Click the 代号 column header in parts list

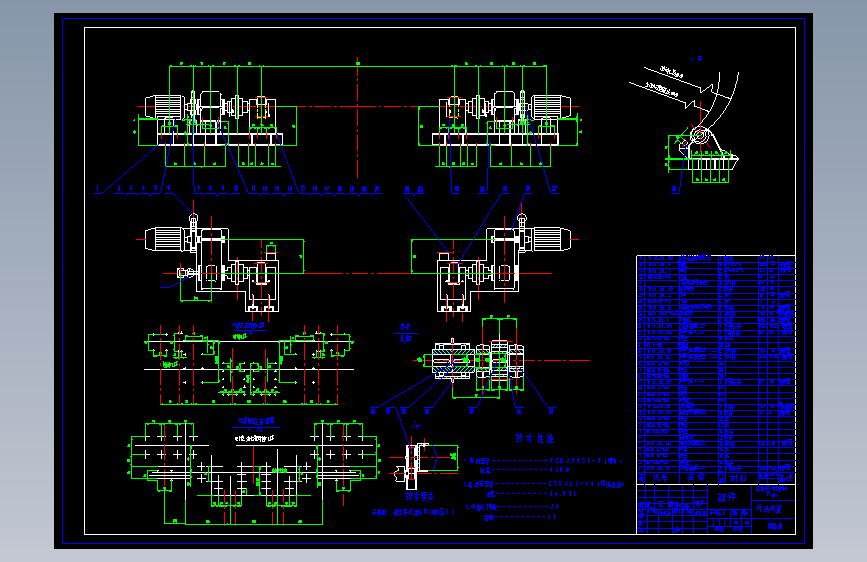click(x=660, y=477)
